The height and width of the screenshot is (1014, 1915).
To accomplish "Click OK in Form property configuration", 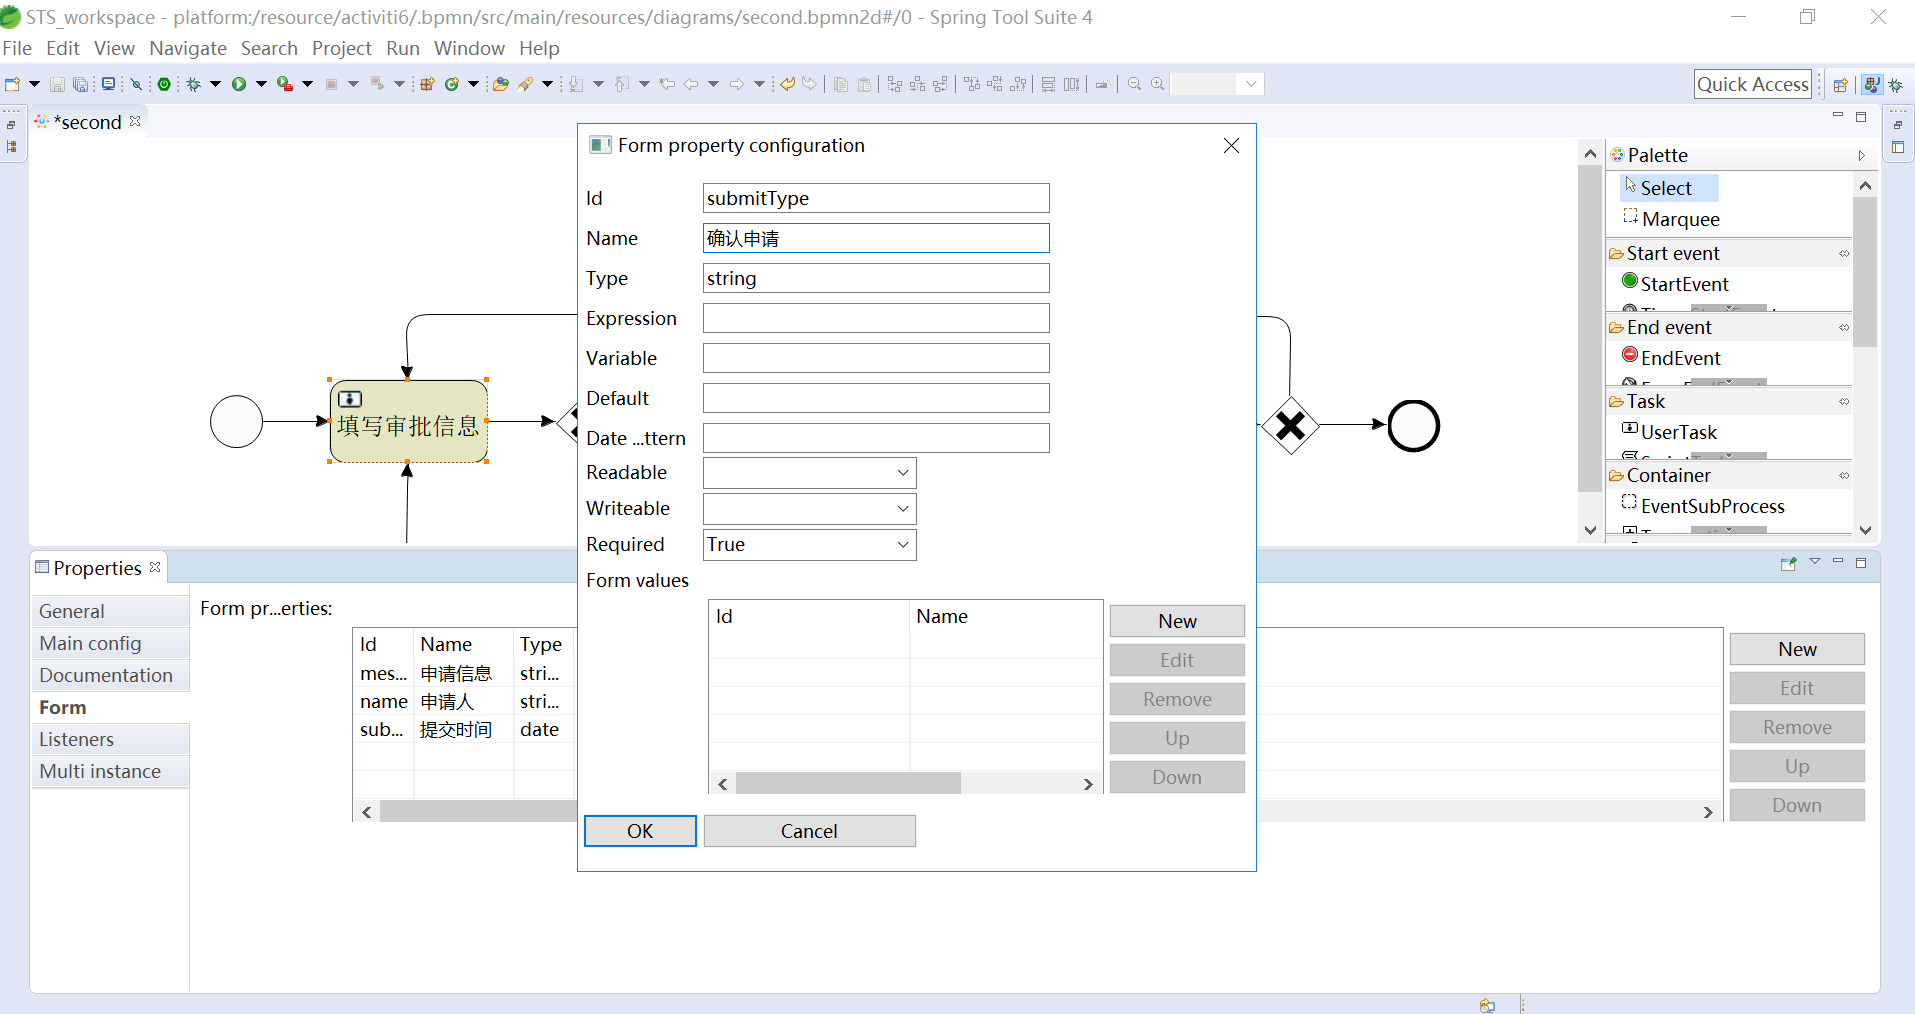I will [x=640, y=831].
